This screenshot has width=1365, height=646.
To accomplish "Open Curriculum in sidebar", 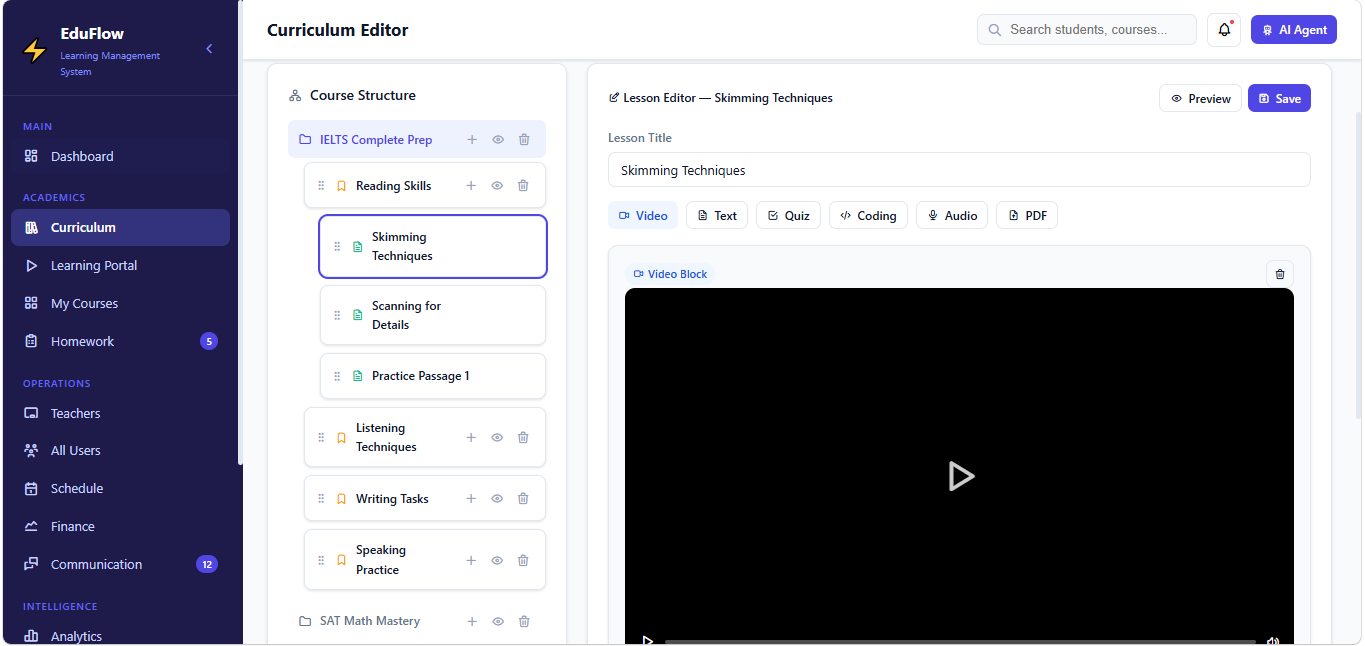I will coord(120,227).
